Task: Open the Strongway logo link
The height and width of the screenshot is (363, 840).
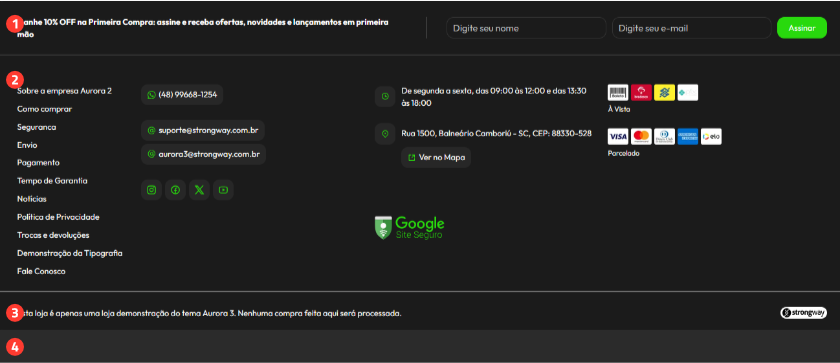Action: point(803,313)
